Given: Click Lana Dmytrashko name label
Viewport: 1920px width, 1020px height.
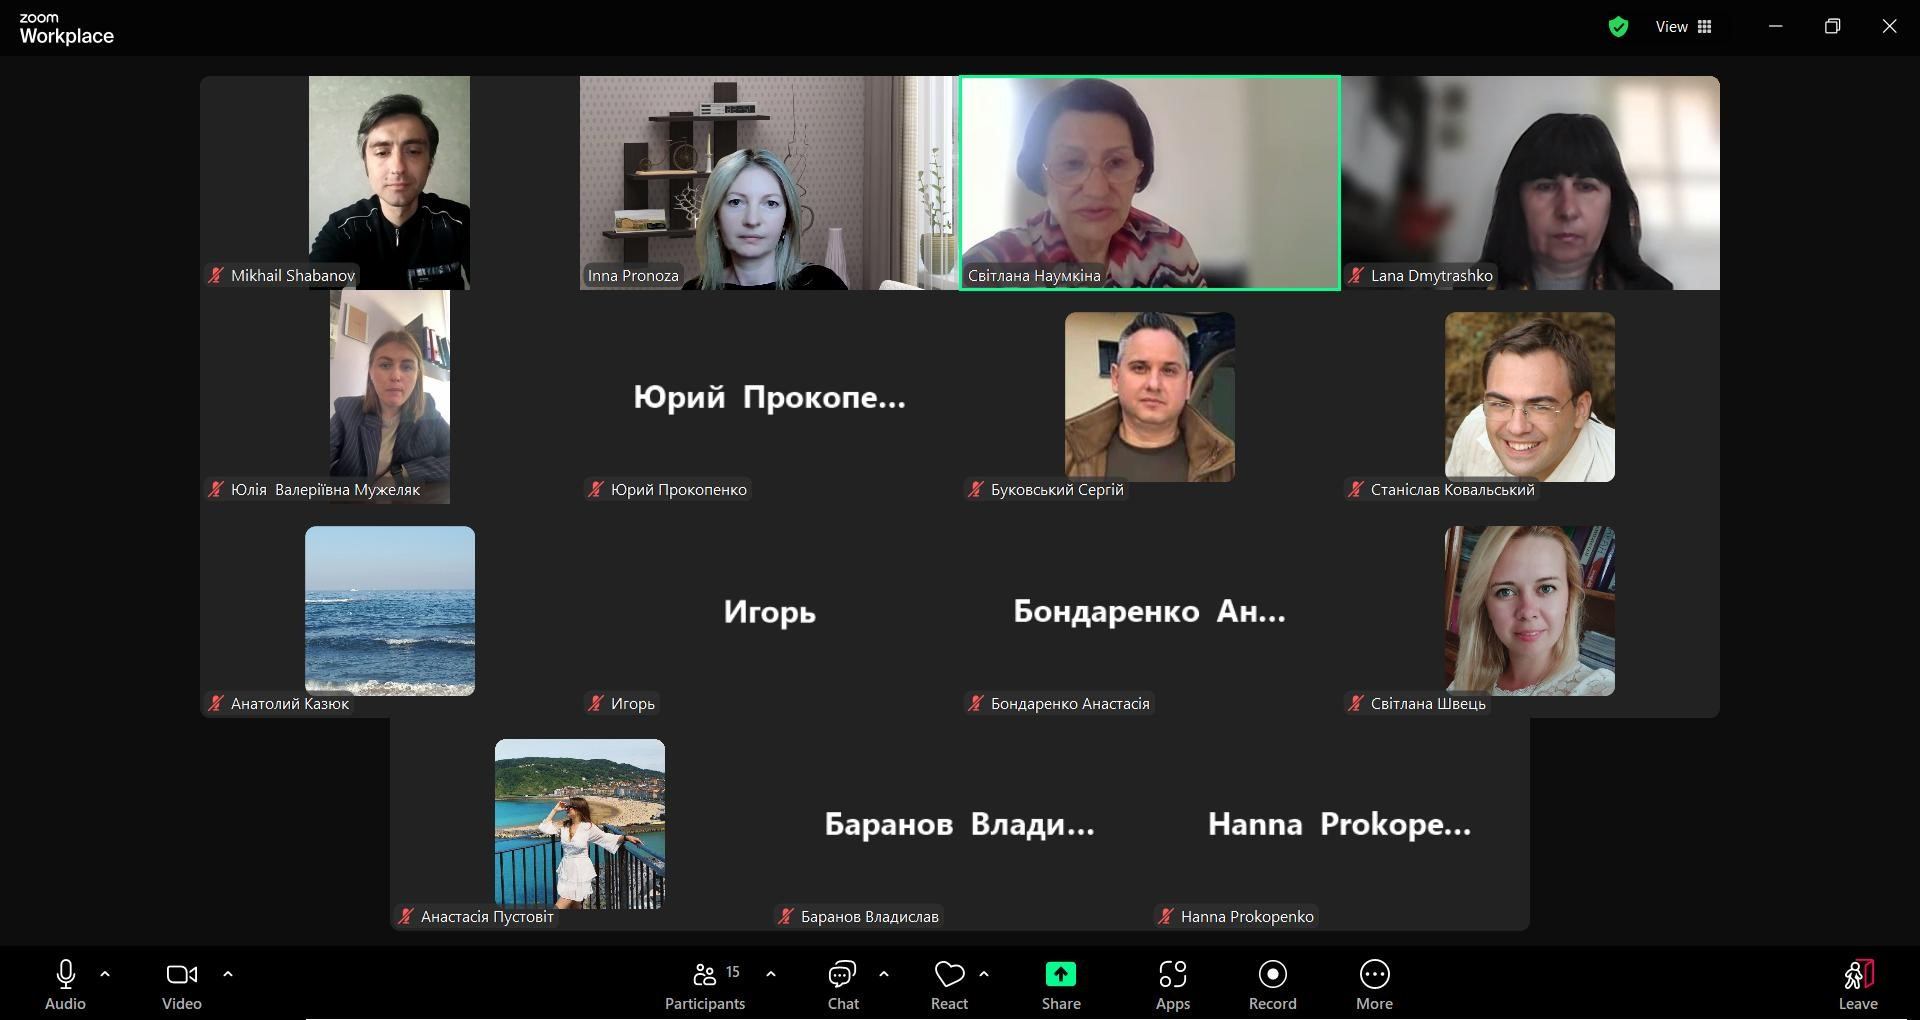Looking at the screenshot, I should tap(1432, 276).
